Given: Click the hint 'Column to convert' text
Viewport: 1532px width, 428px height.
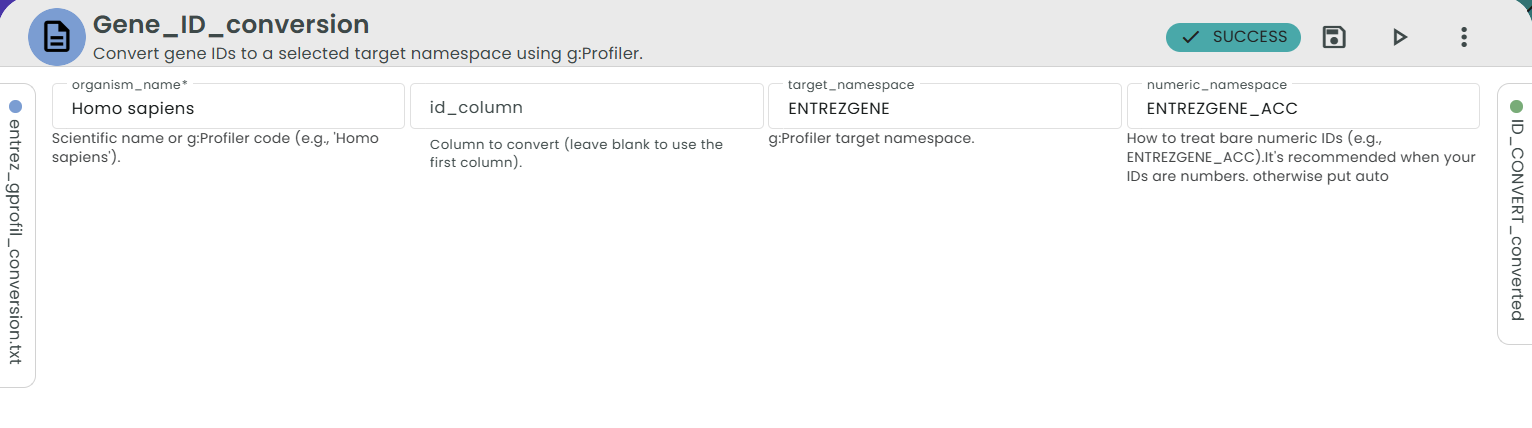Looking at the screenshot, I should (x=576, y=153).
